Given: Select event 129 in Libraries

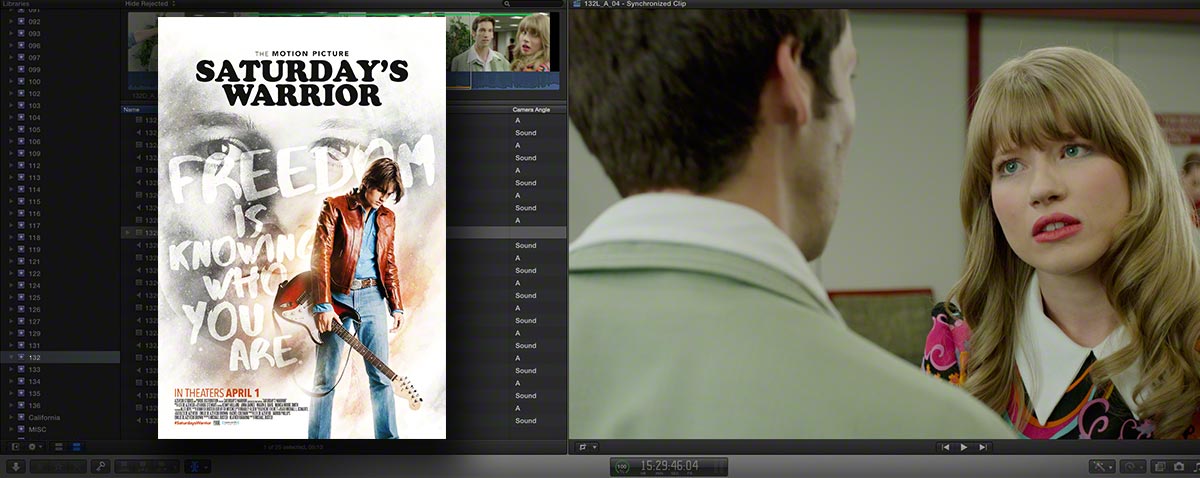Looking at the screenshot, I should click(60, 333).
